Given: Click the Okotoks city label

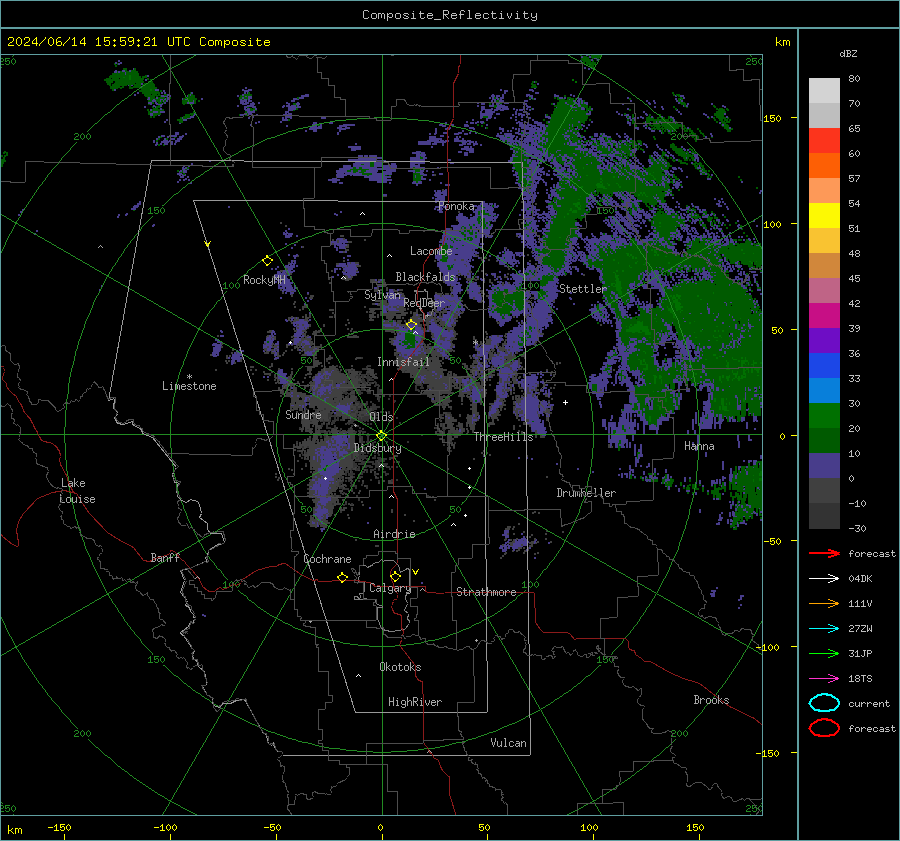Looking at the screenshot, I should (x=400, y=667).
